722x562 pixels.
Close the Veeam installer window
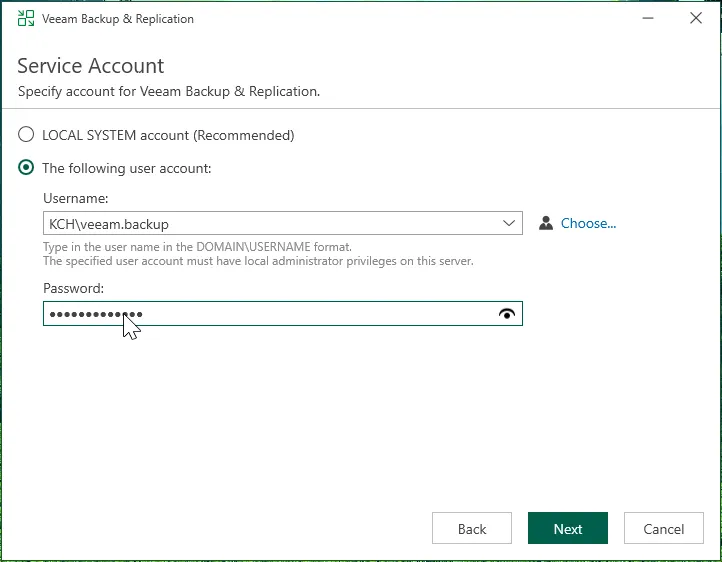(x=696, y=19)
